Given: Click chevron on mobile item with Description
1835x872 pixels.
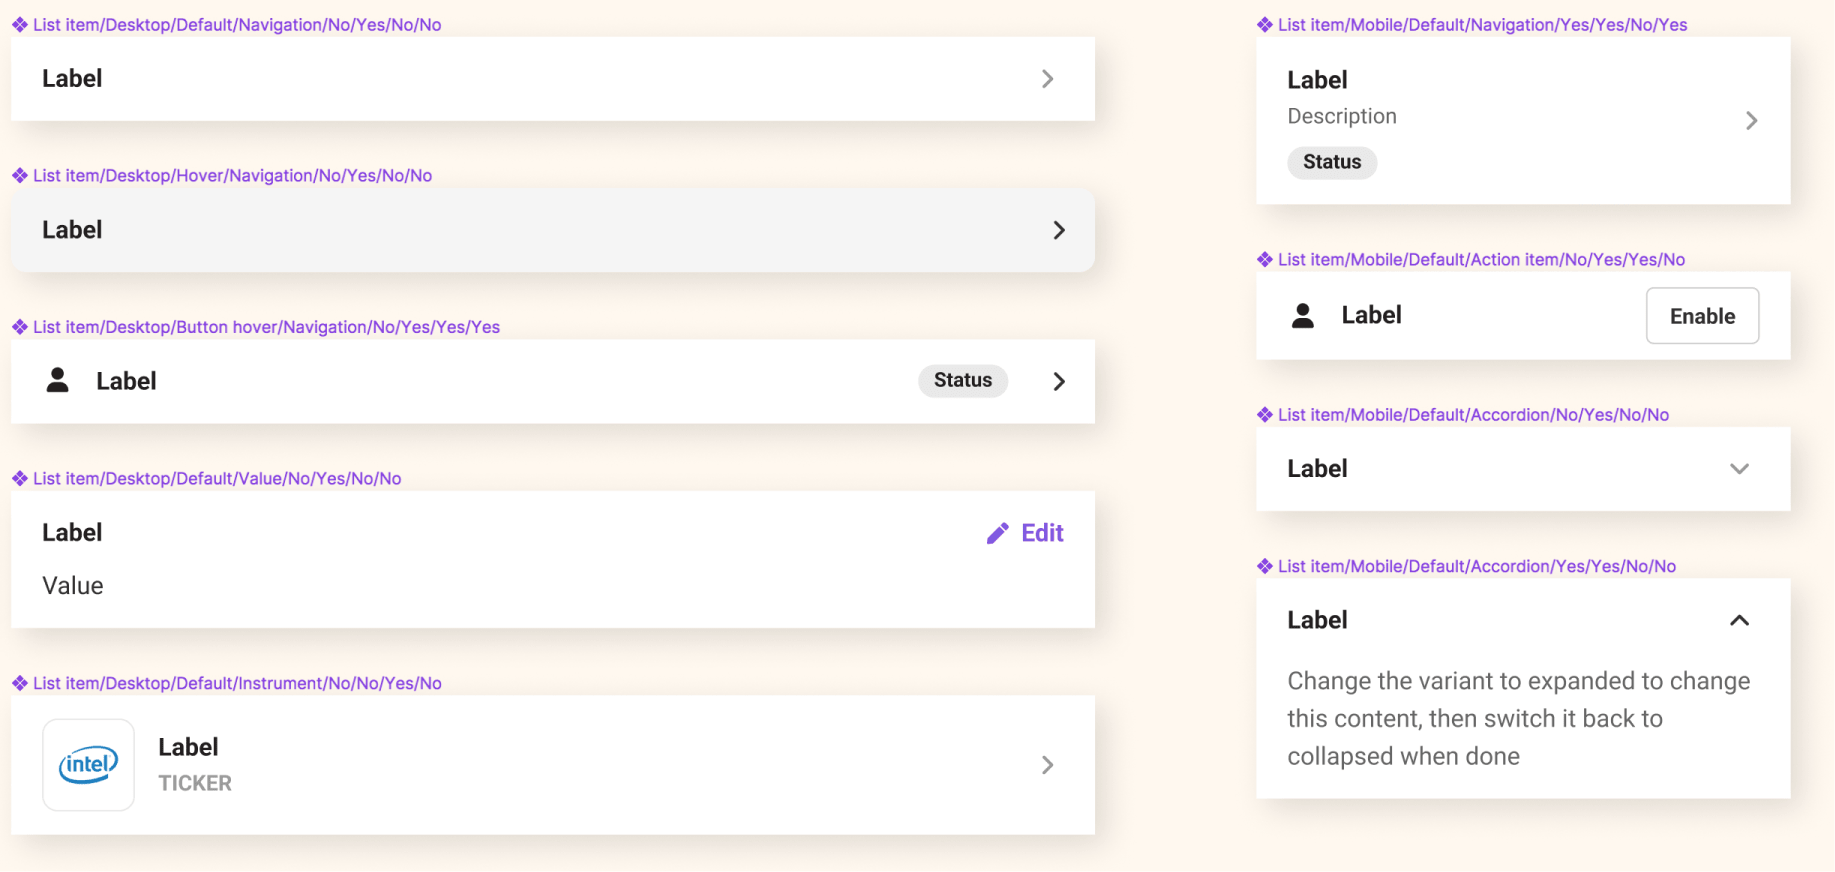Looking at the screenshot, I should coord(1751,121).
